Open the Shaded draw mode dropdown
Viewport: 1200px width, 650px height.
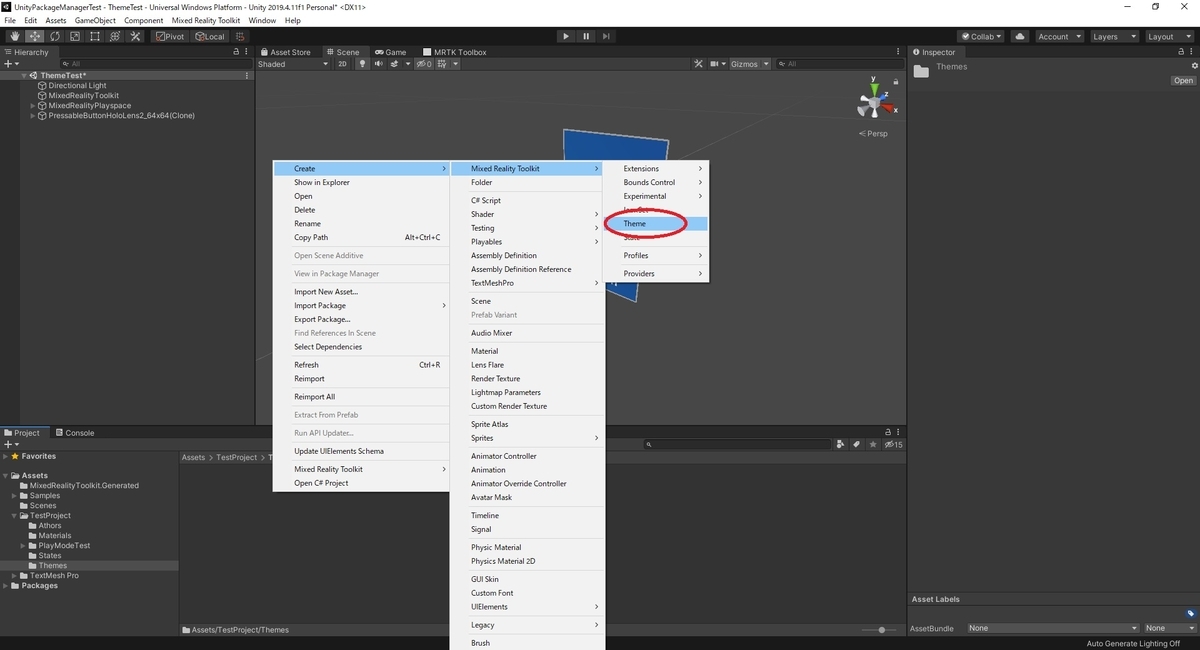(x=293, y=64)
